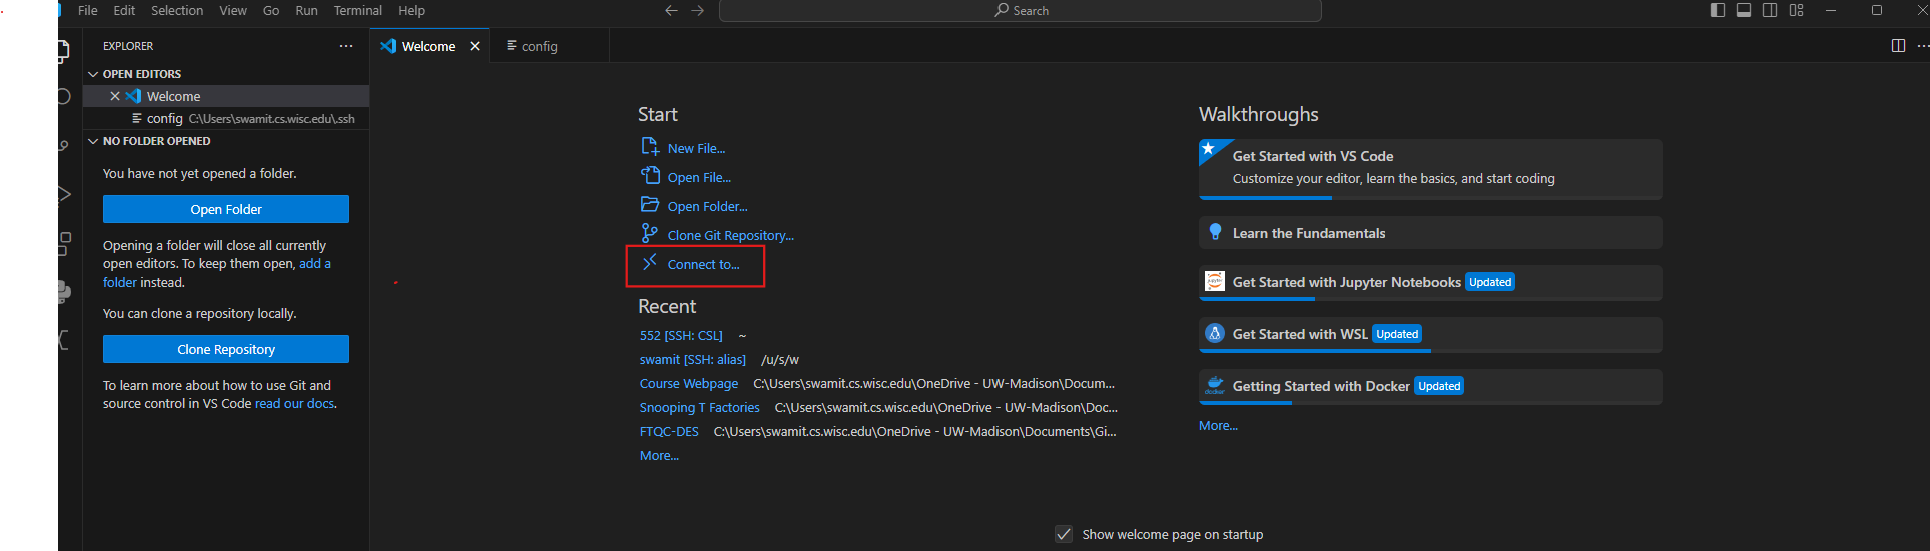Open Learn the Fundamentals walkthrough
Image resolution: width=1930 pixels, height=551 pixels.
coord(1430,232)
